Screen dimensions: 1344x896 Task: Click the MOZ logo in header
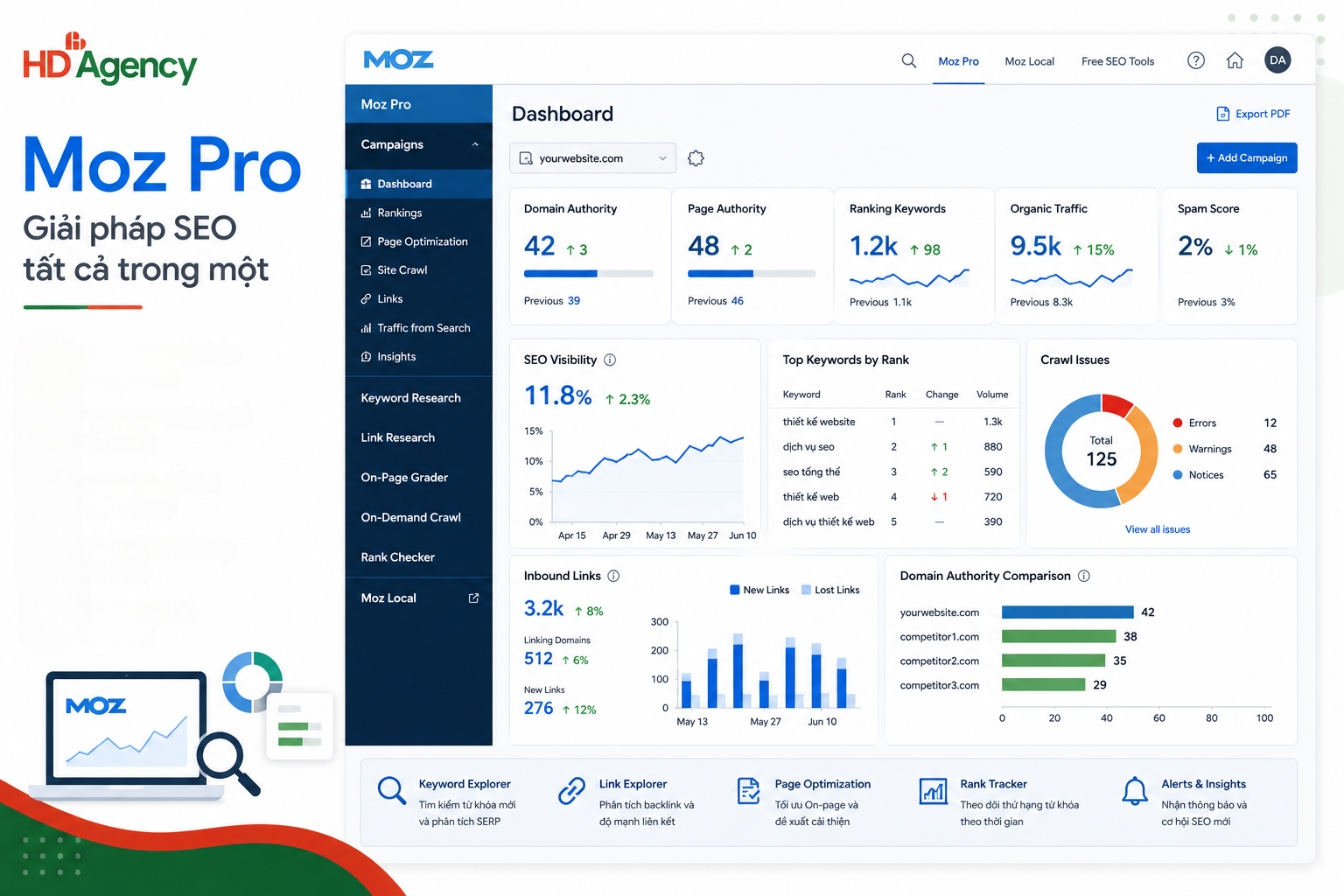click(399, 60)
